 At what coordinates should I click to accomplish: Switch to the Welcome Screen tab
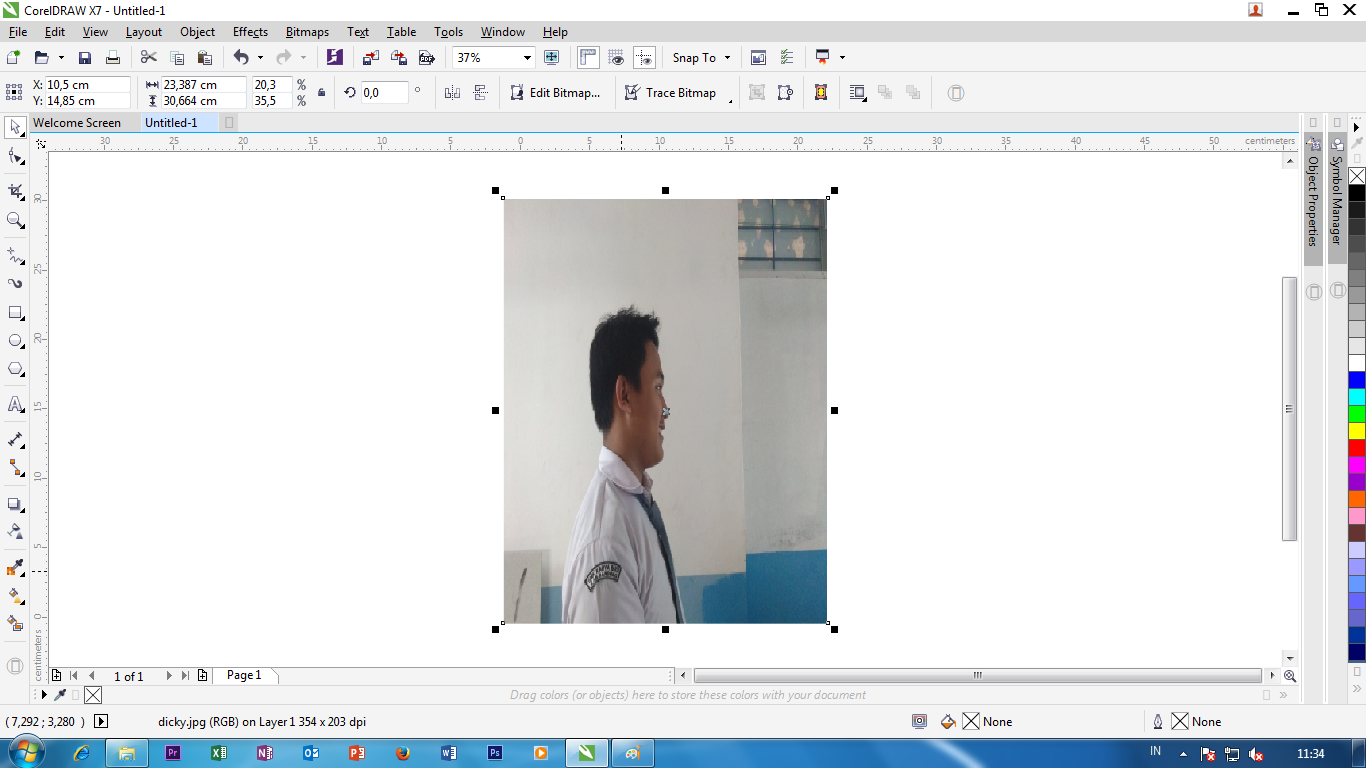click(x=78, y=122)
